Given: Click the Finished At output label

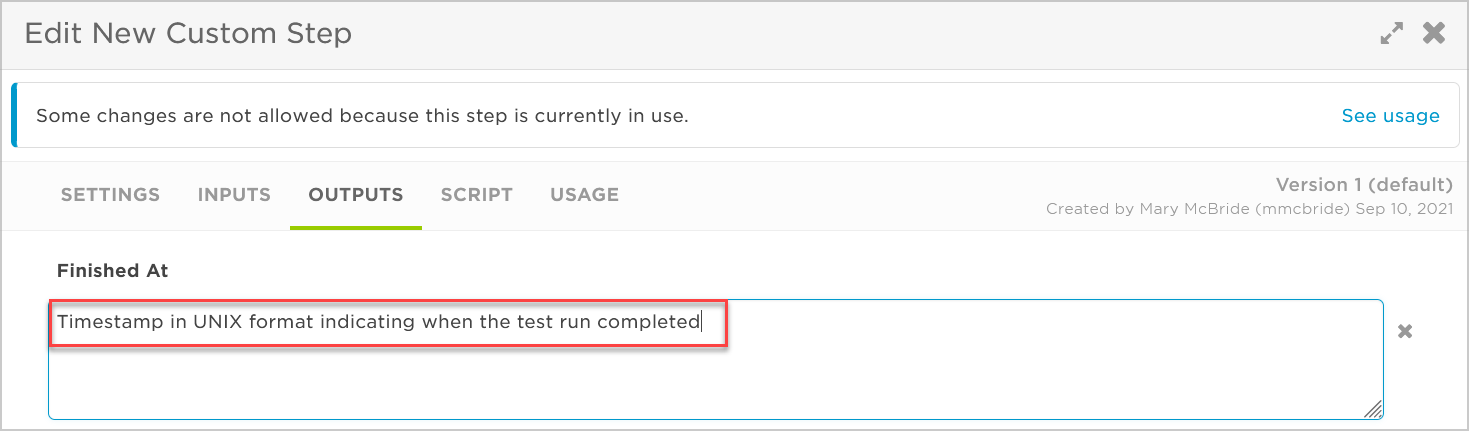Looking at the screenshot, I should tap(112, 270).
